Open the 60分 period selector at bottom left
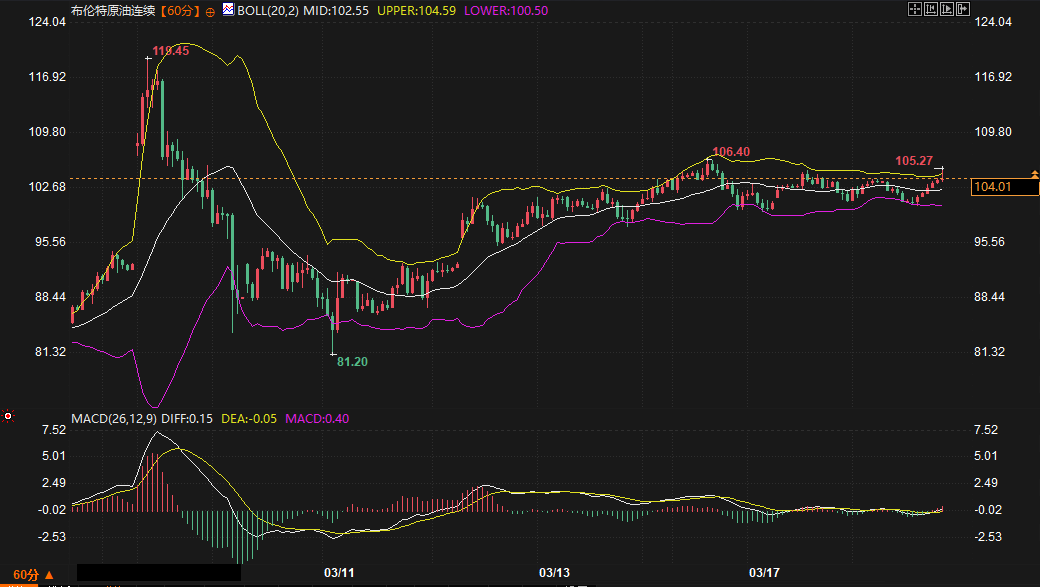Screen dimensions: 1040x587 33,574
